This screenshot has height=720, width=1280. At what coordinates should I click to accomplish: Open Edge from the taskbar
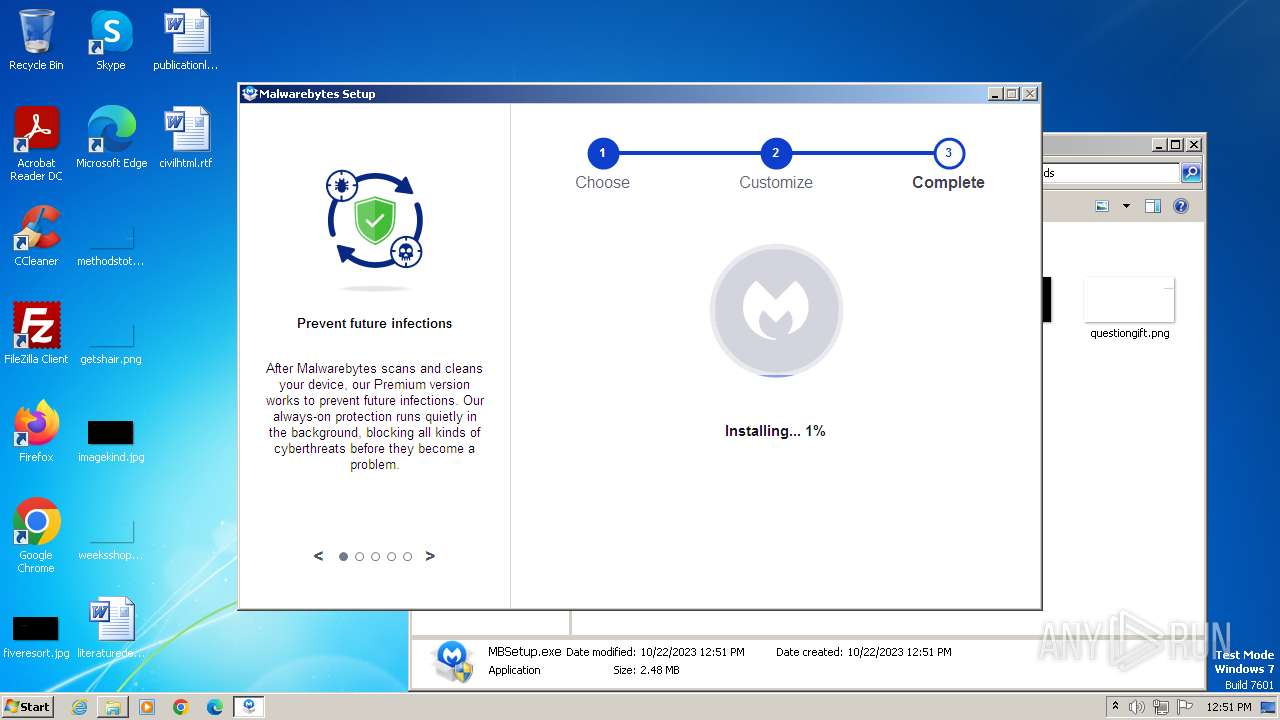(215, 707)
